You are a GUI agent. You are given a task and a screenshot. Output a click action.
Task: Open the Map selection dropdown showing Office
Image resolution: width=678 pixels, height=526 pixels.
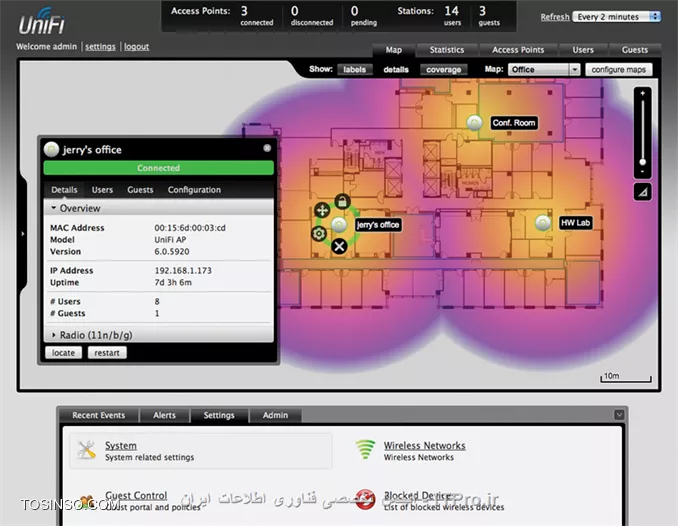coord(544,70)
